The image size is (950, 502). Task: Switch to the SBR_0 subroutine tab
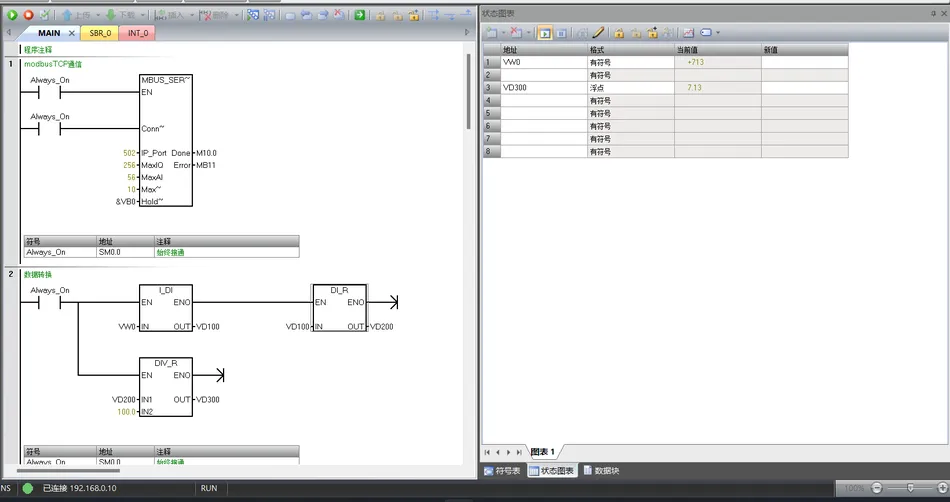tap(100, 33)
